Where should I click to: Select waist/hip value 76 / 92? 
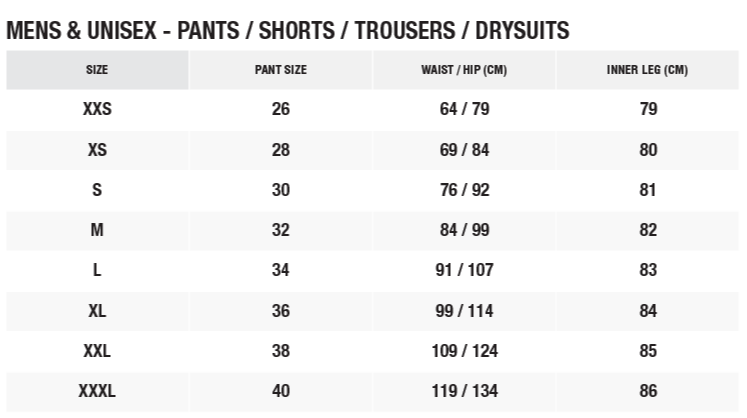(x=464, y=190)
